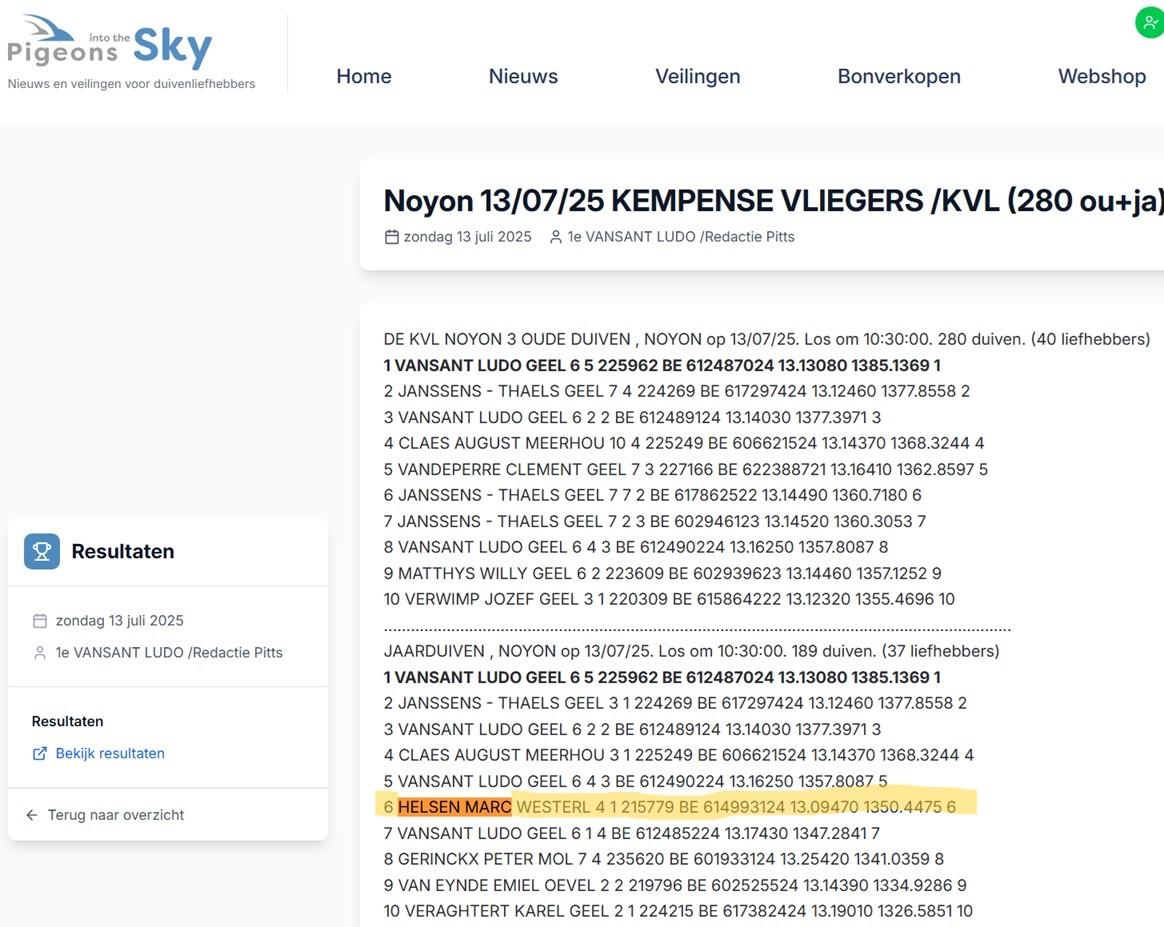Viewport: 1164px width, 927px height.
Task: Click the Pigeons into the Sky logo
Action: coord(110,45)
